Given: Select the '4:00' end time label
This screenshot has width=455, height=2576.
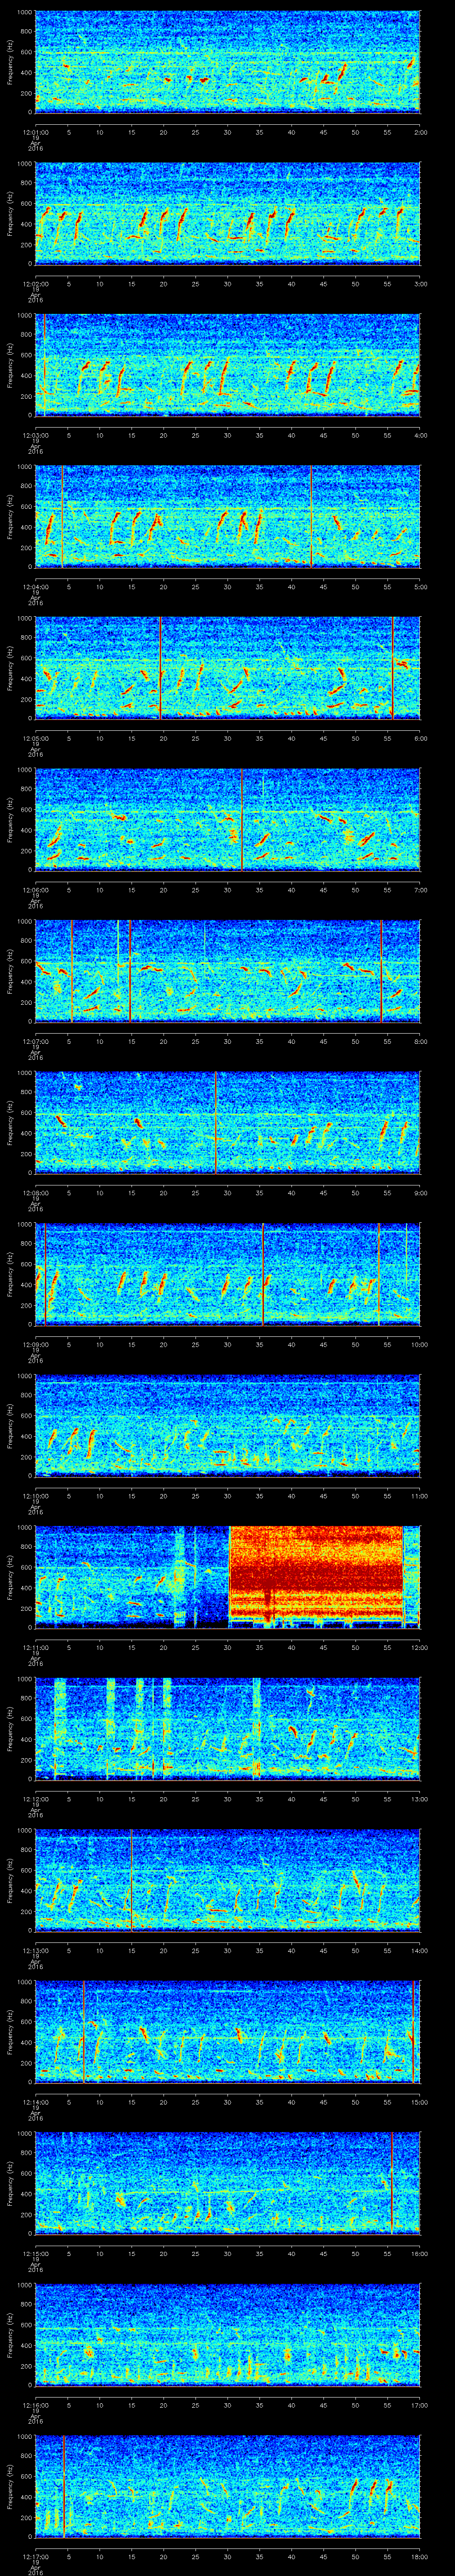Looking at the screenshot, I should [x=420, y=435].
